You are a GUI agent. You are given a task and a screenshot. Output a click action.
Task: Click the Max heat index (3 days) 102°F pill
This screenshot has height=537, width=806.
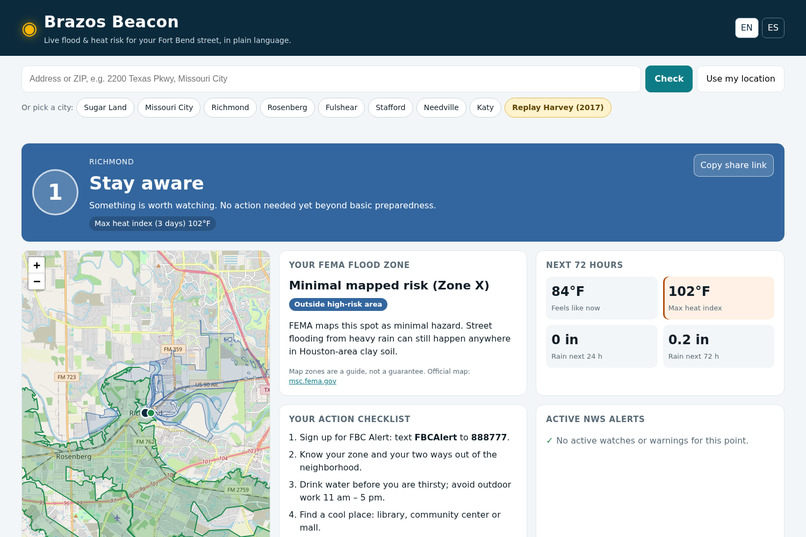point(152,224)
